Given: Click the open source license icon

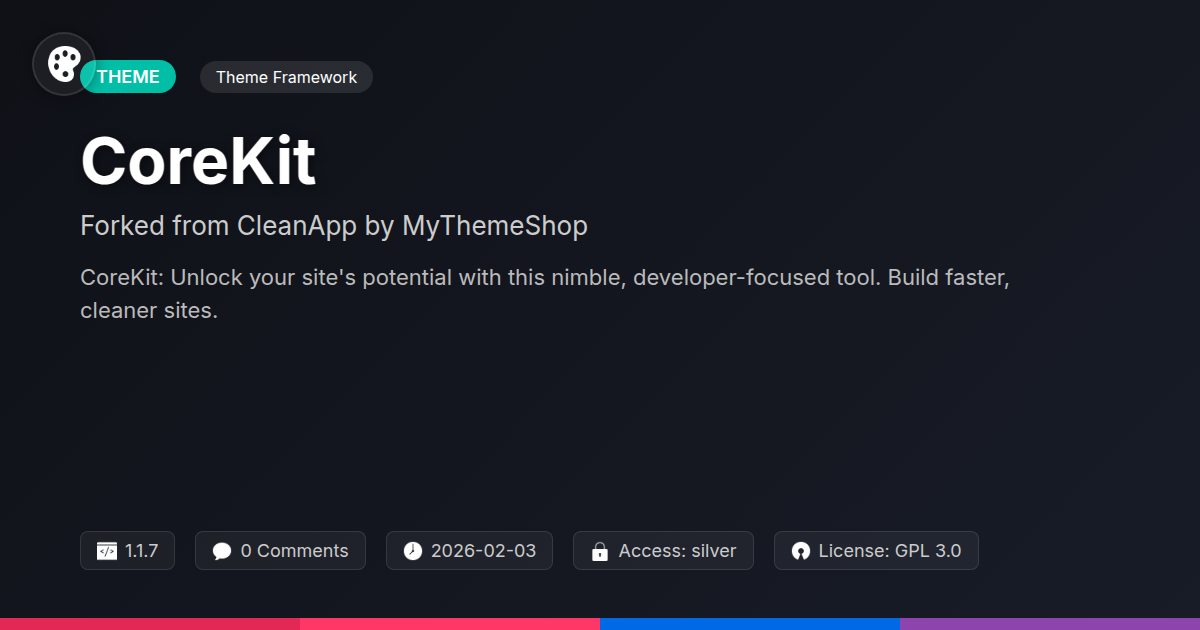Looking at the screenshot, I should coord(800,551).
